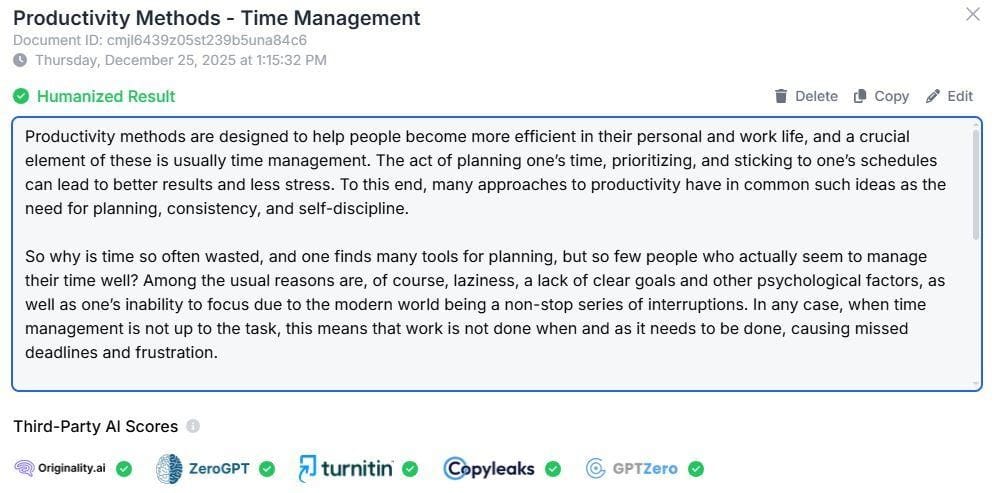Screen dimensions: 994x493
Task: Click the green checkmark next to Originality.ai
Action: tap(124, 469)
